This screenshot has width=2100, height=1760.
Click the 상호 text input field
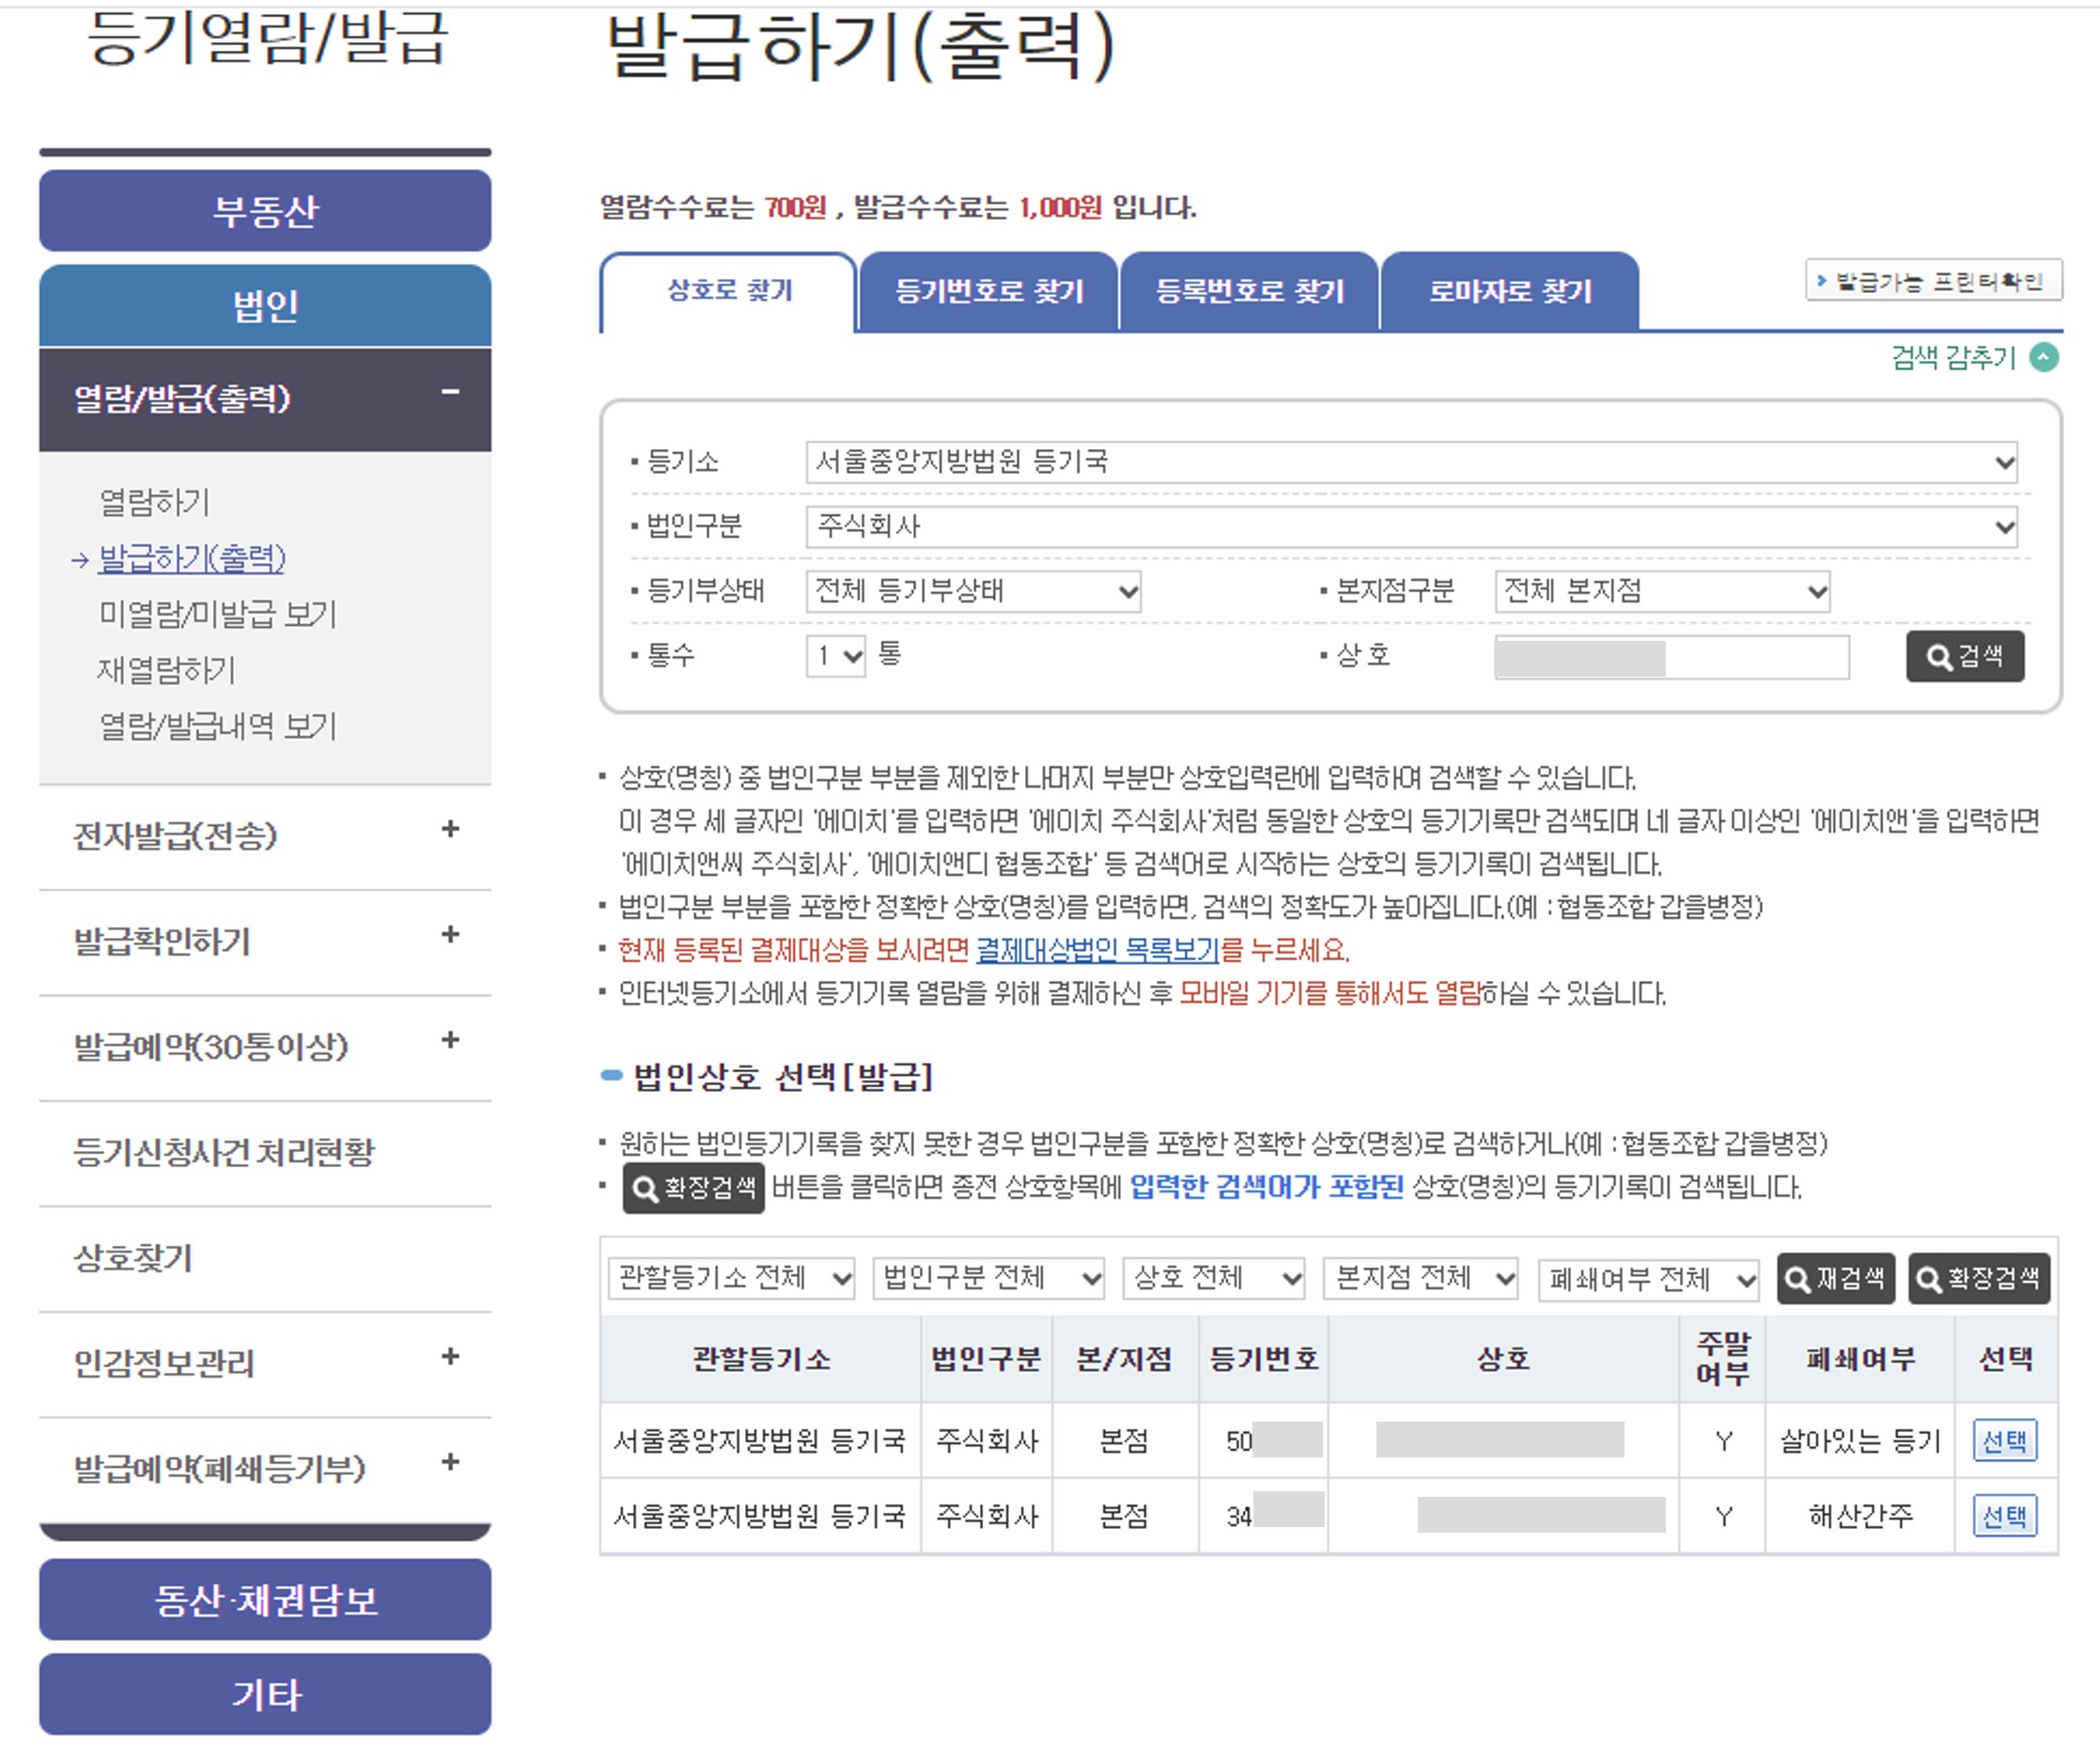click(1670, 658)
